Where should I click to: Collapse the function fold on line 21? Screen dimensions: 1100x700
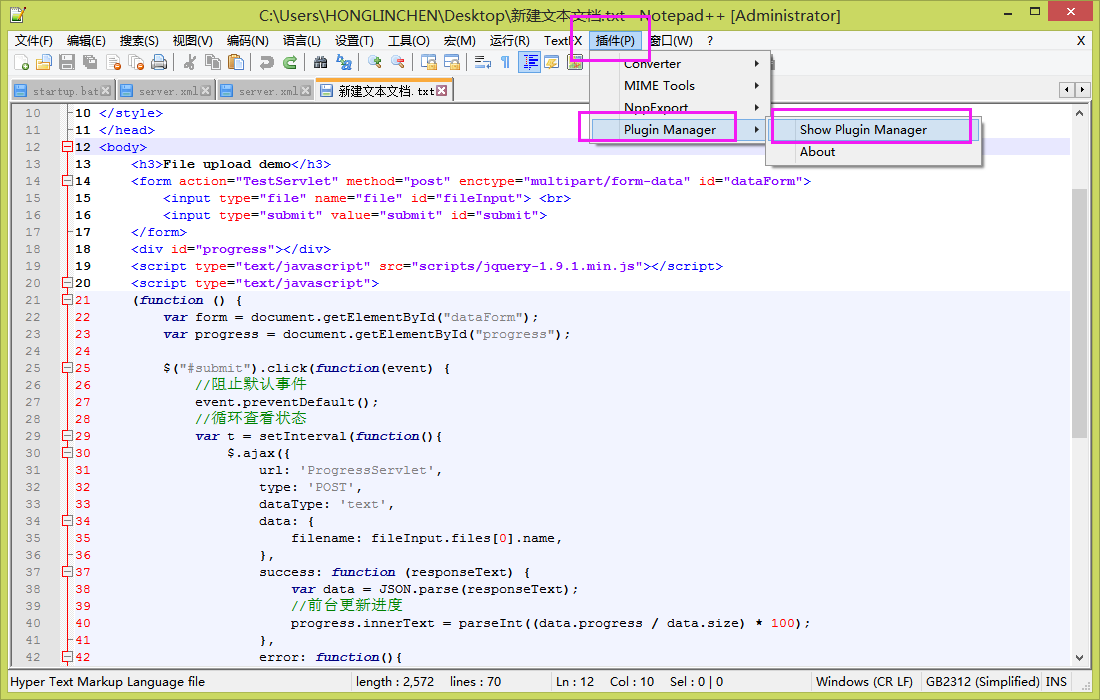coord(67,300)
